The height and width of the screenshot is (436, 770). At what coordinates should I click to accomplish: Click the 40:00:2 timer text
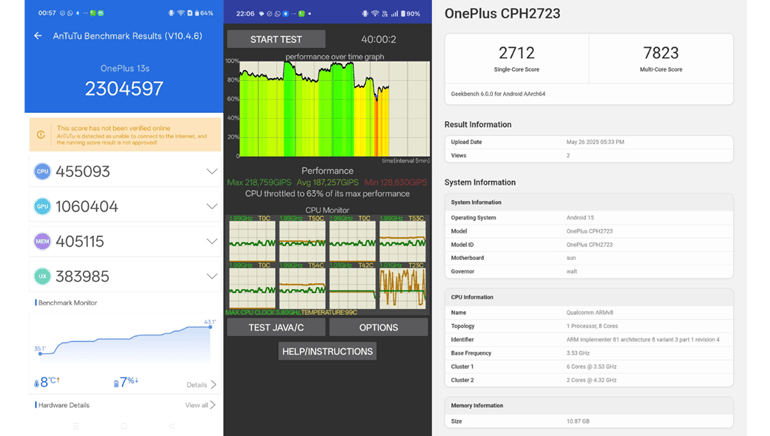379,39
